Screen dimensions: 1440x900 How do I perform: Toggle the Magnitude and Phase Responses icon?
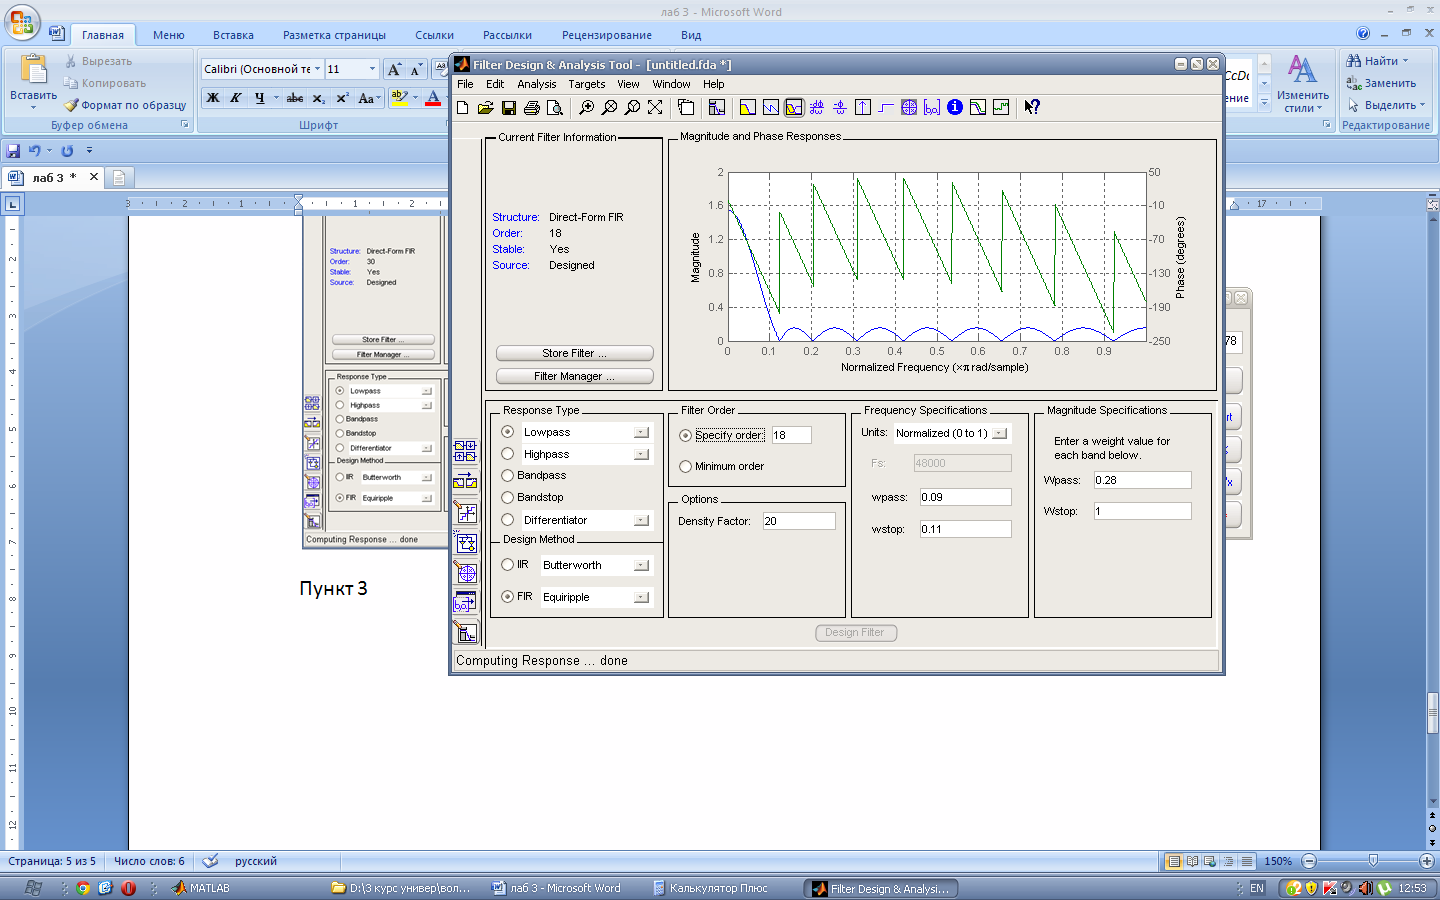point(794,107)
